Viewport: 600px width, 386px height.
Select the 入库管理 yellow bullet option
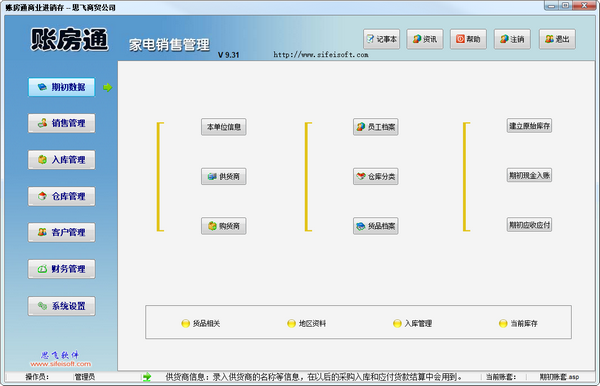413,324
